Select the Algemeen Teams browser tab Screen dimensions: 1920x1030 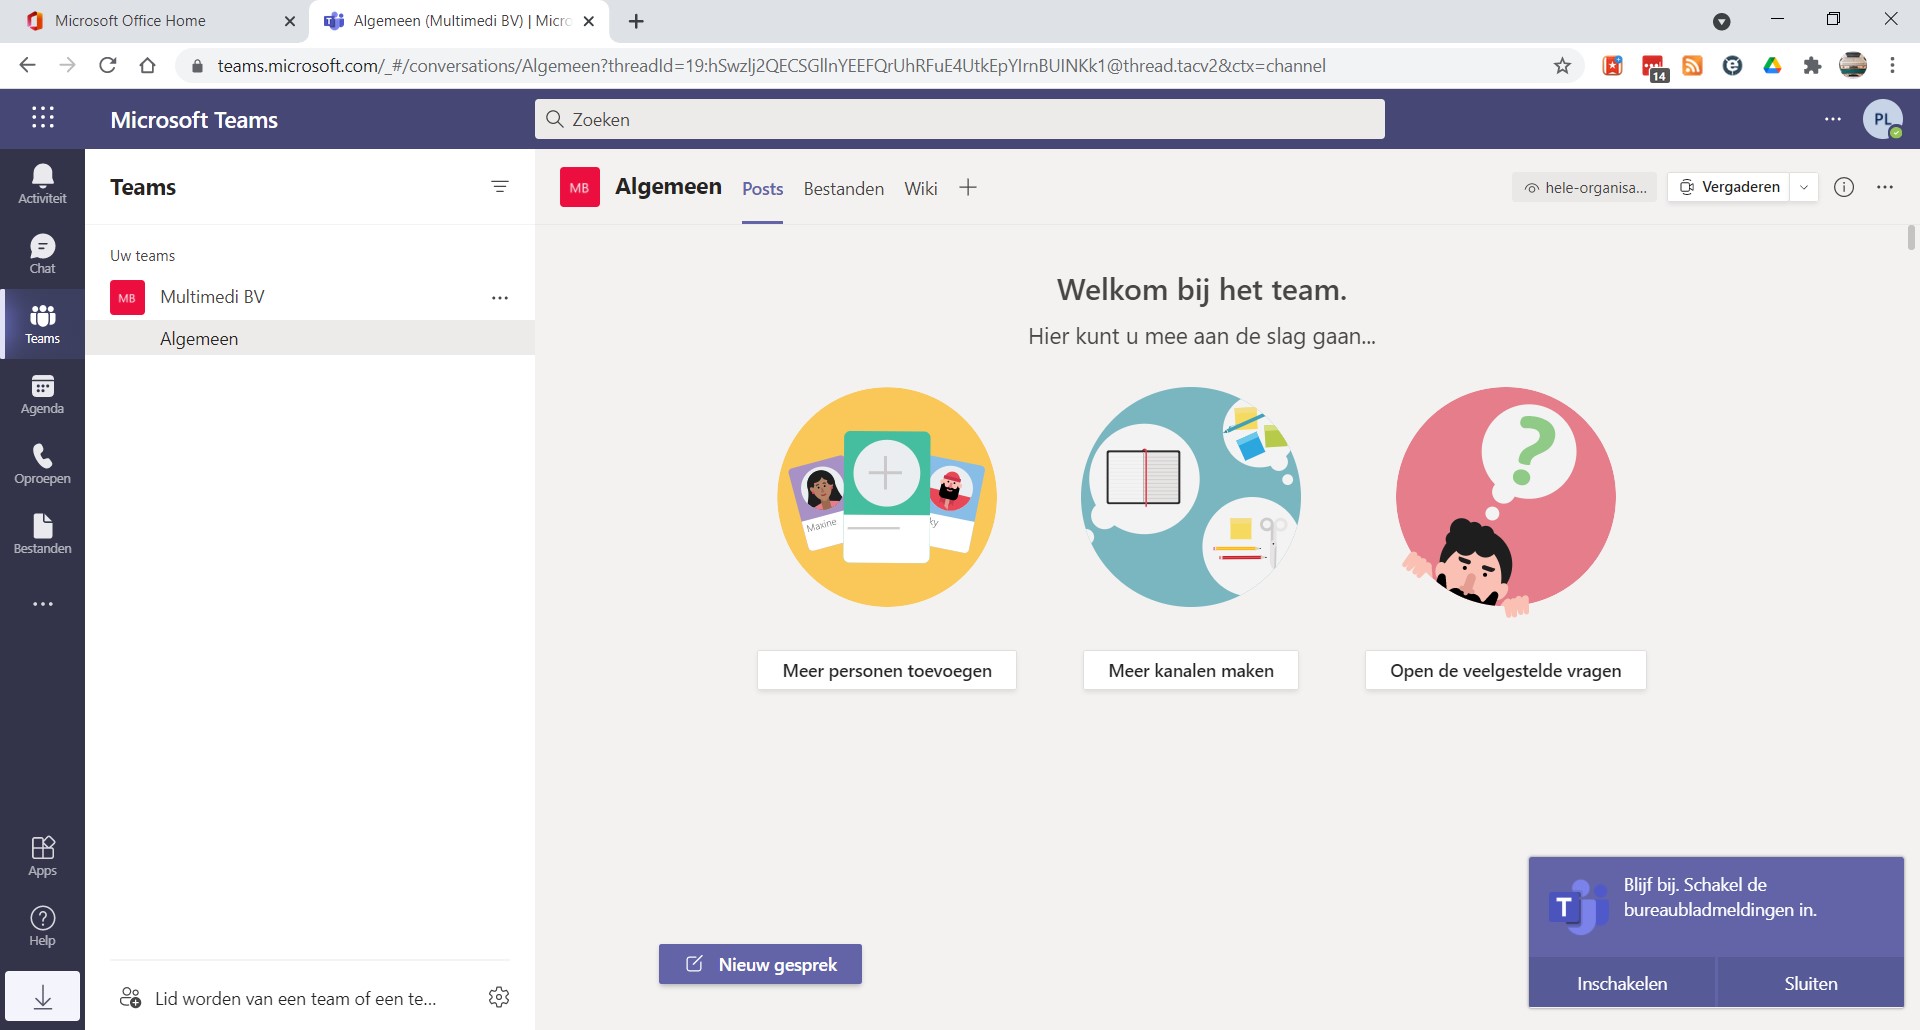pos(459,21)
